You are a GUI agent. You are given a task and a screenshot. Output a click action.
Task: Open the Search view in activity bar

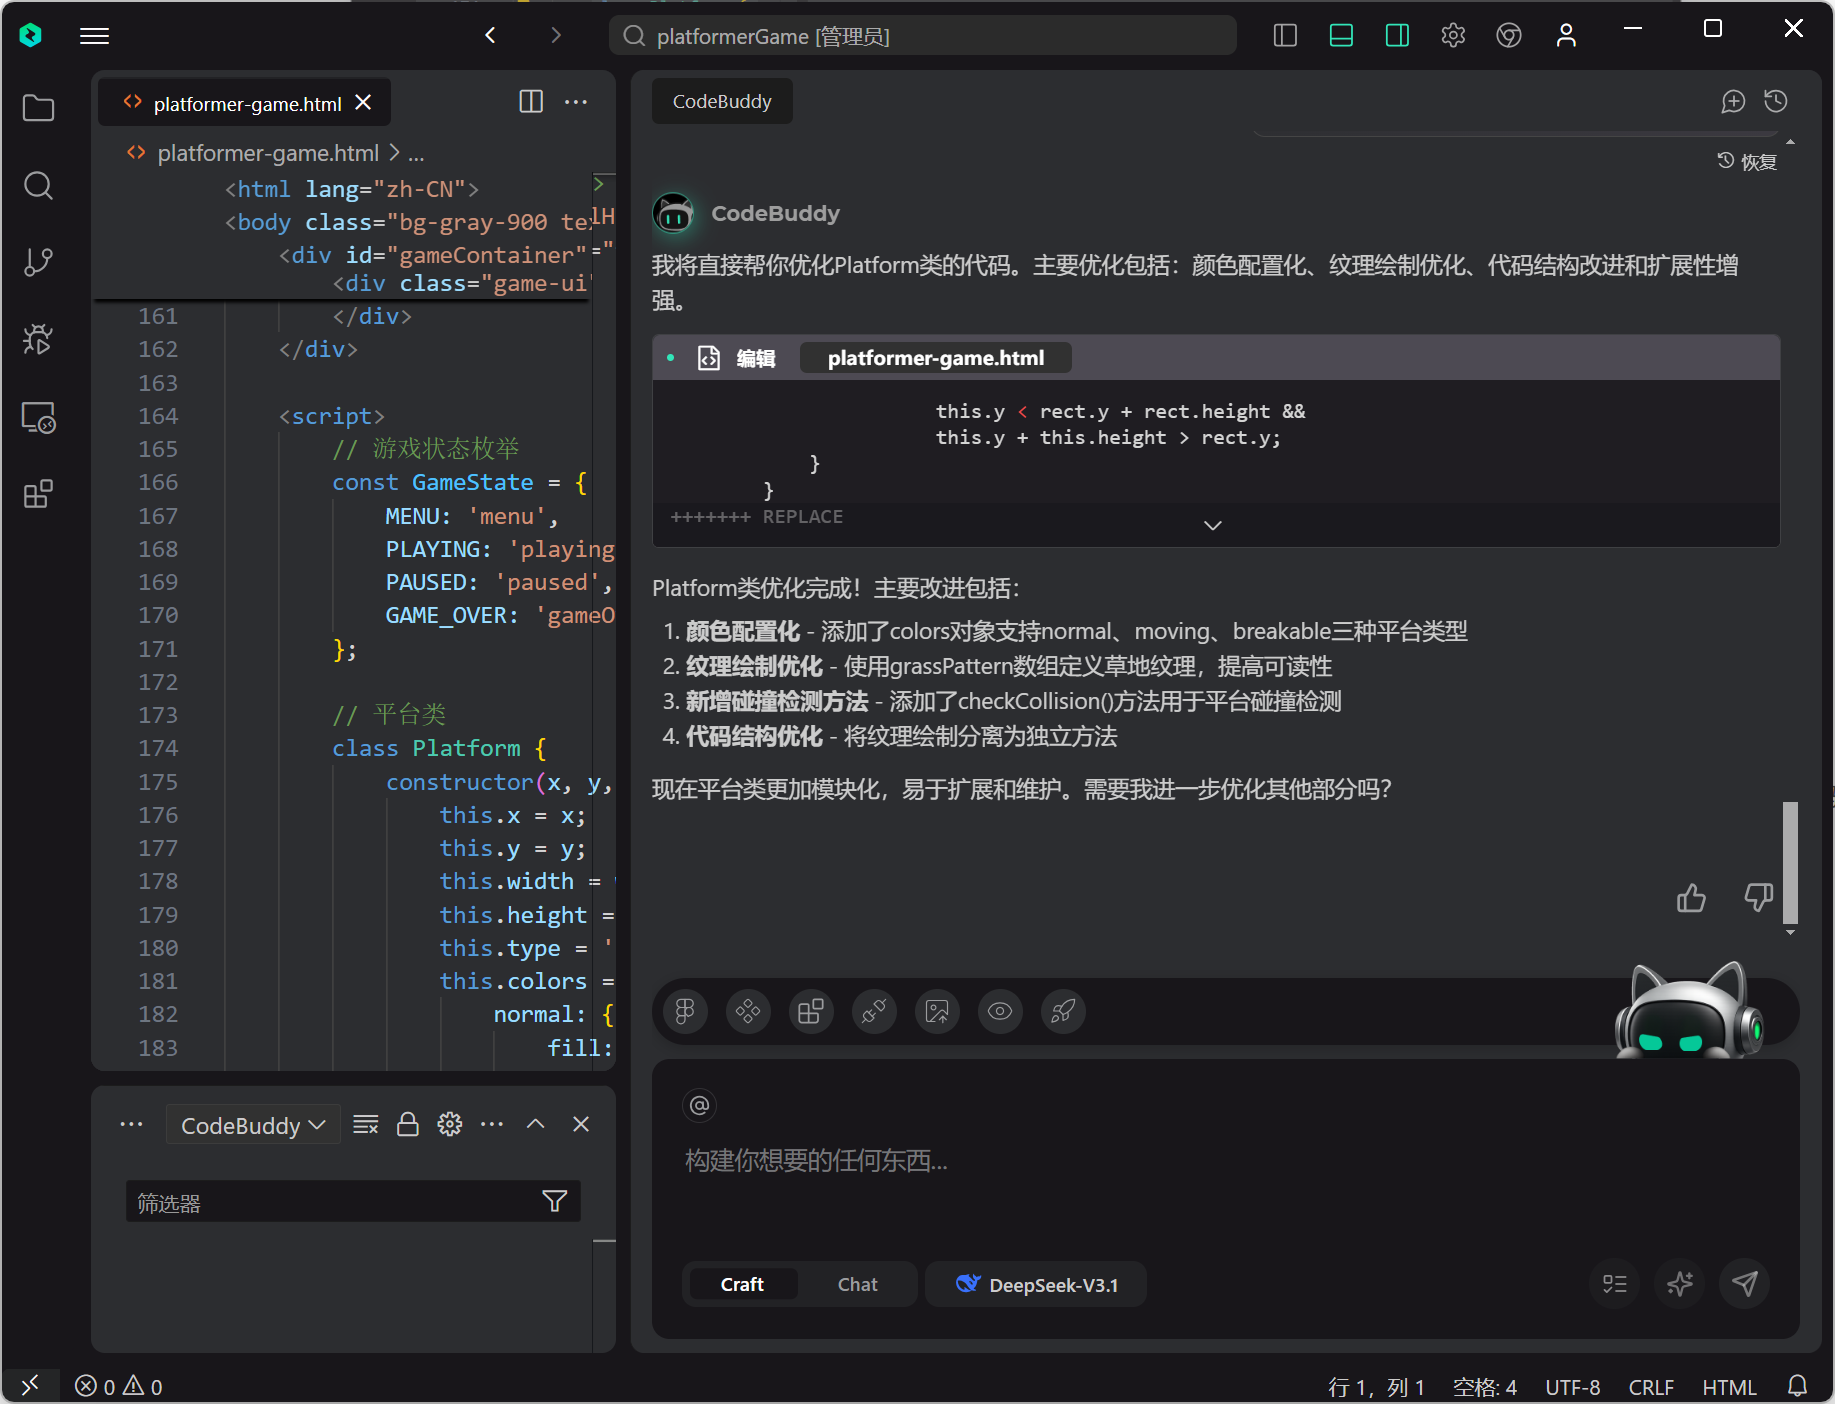click(x=38, y=185)
